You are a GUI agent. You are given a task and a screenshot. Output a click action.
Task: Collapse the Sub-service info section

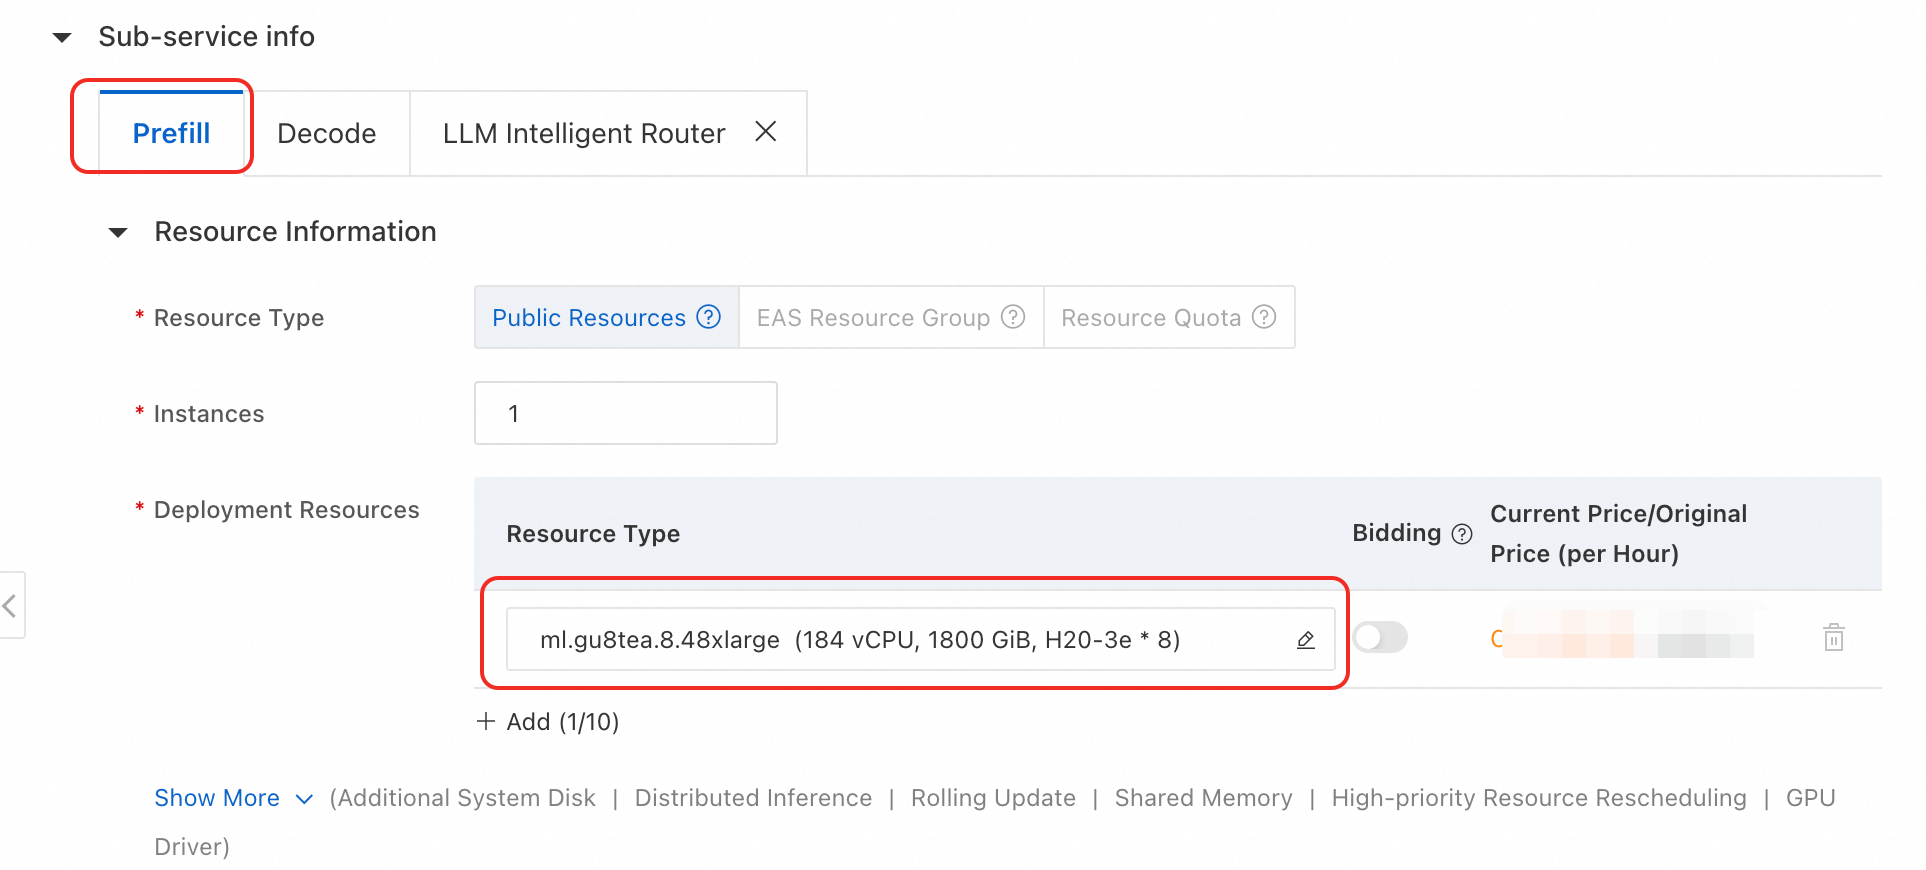coord(62,38)
